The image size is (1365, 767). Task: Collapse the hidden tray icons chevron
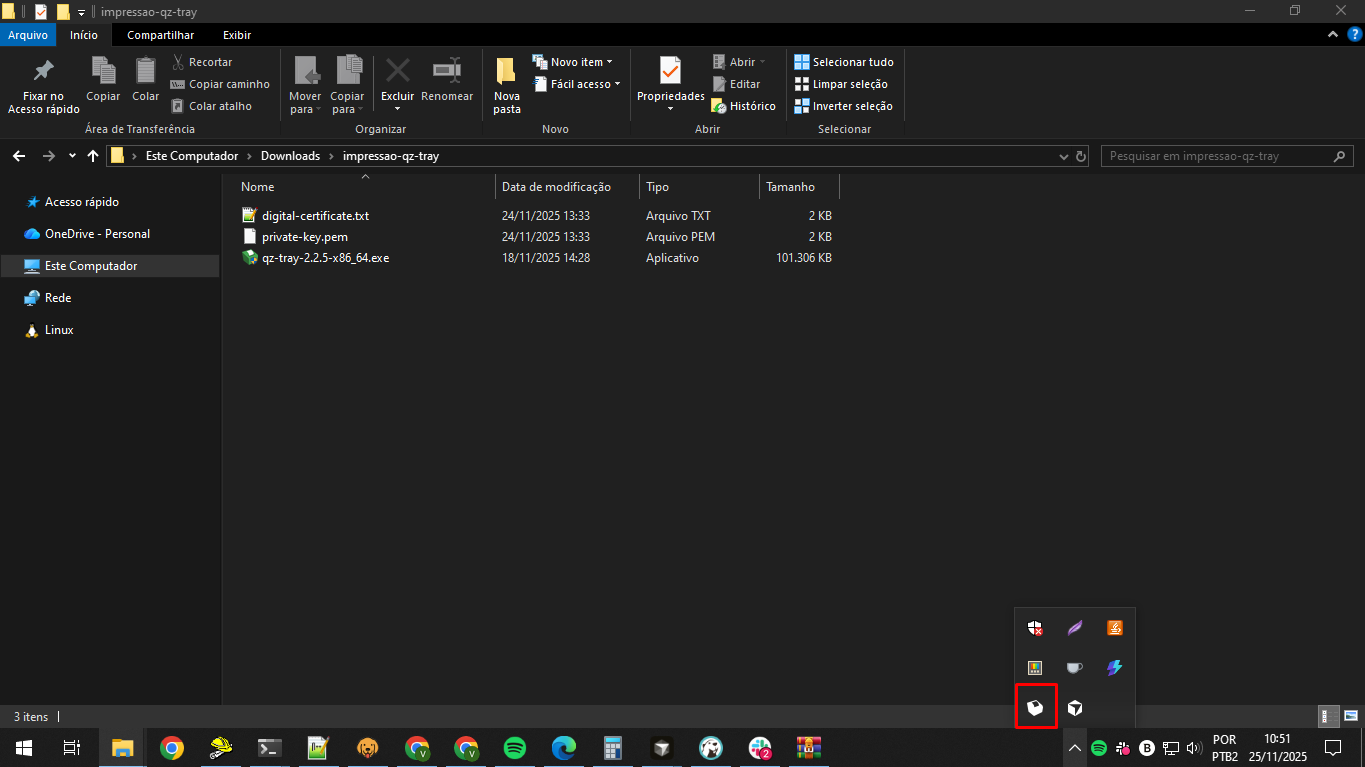coord(1074,748)
